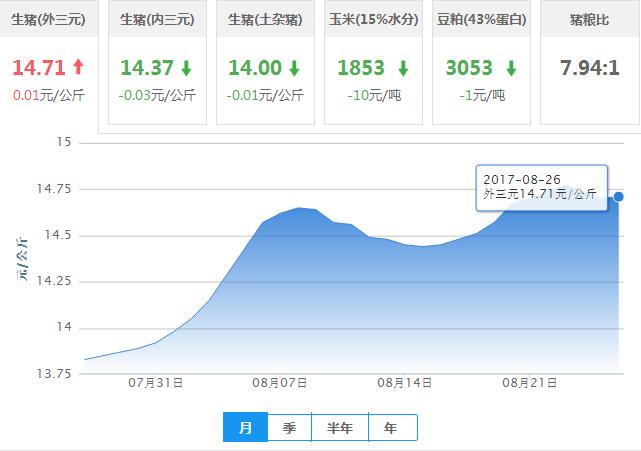Click the change text -10元/吨
The image size is (641, 451).
(374, 96)
